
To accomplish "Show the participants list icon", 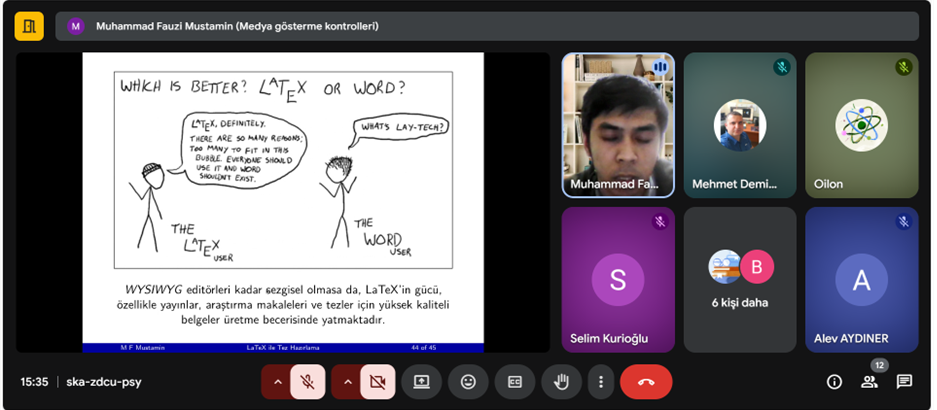I will click(869, 381).
